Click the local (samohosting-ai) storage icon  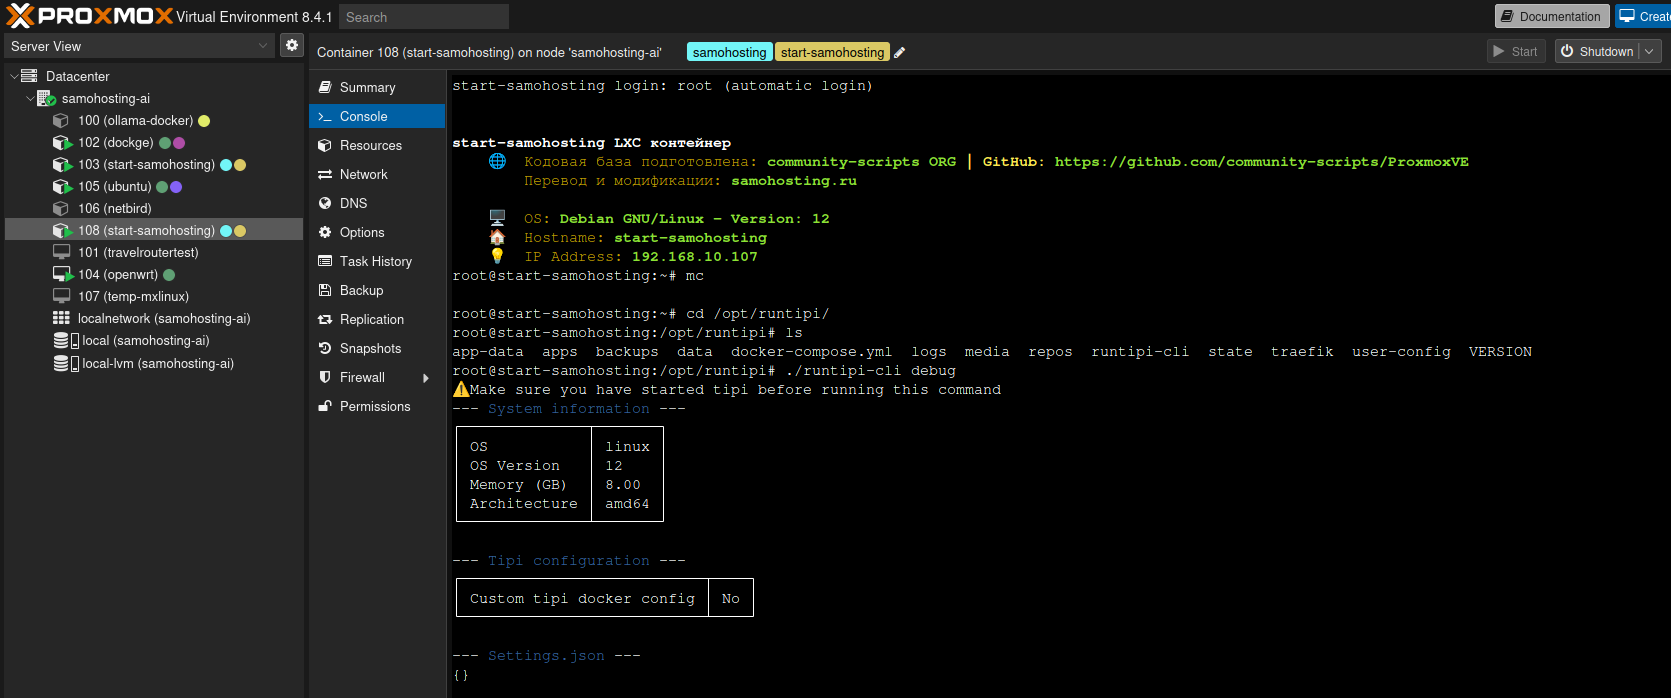coord(66,340)
